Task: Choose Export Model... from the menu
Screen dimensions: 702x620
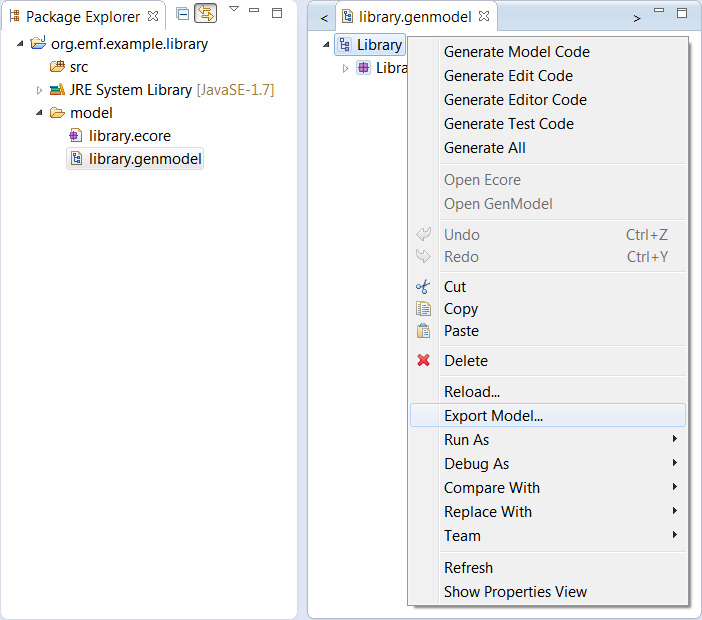Action: (x=548, y=416)
